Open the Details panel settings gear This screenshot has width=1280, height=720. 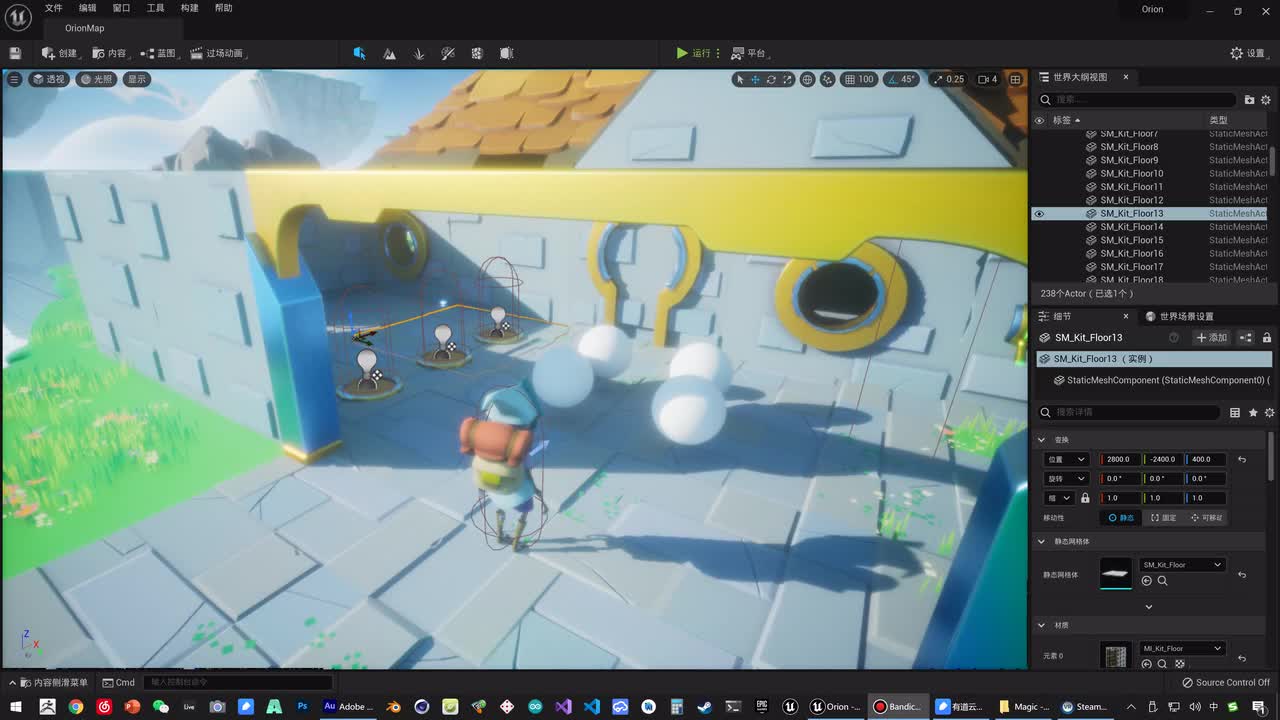pyautogui.click(x=1270, y=412)
